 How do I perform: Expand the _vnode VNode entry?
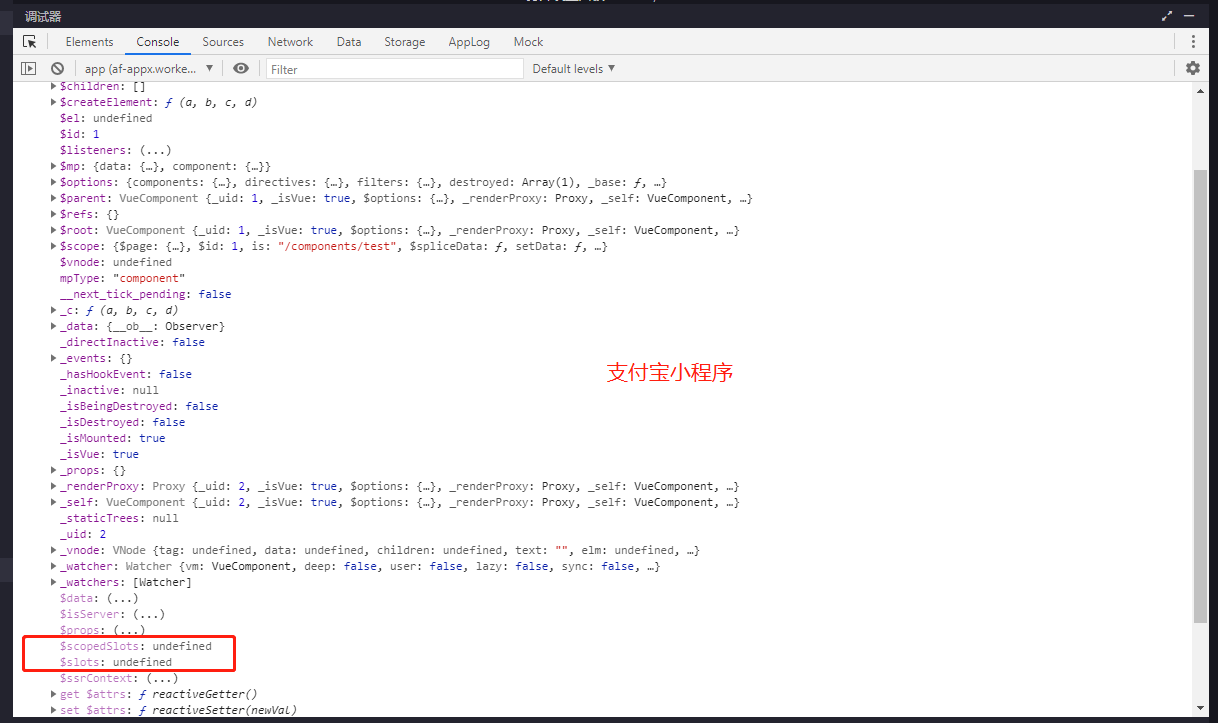click(53, 550)
